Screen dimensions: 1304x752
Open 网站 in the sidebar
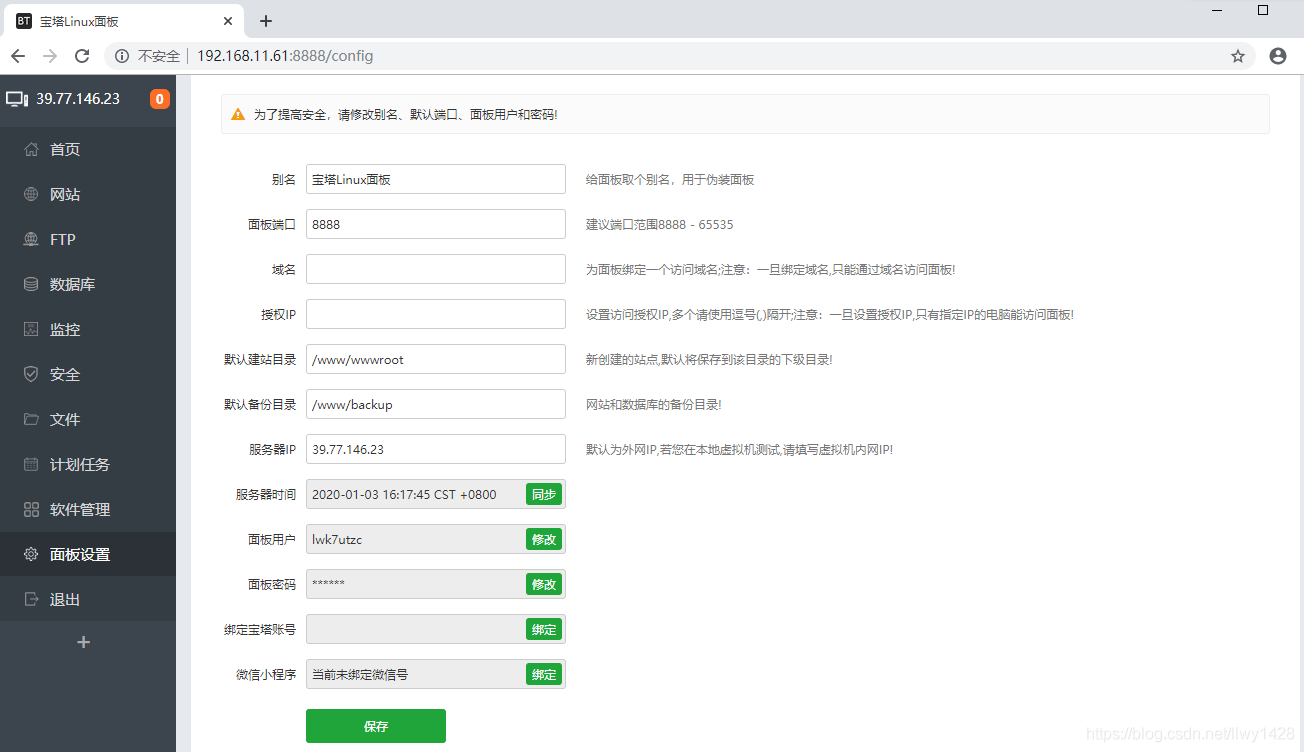click(88, 194)
